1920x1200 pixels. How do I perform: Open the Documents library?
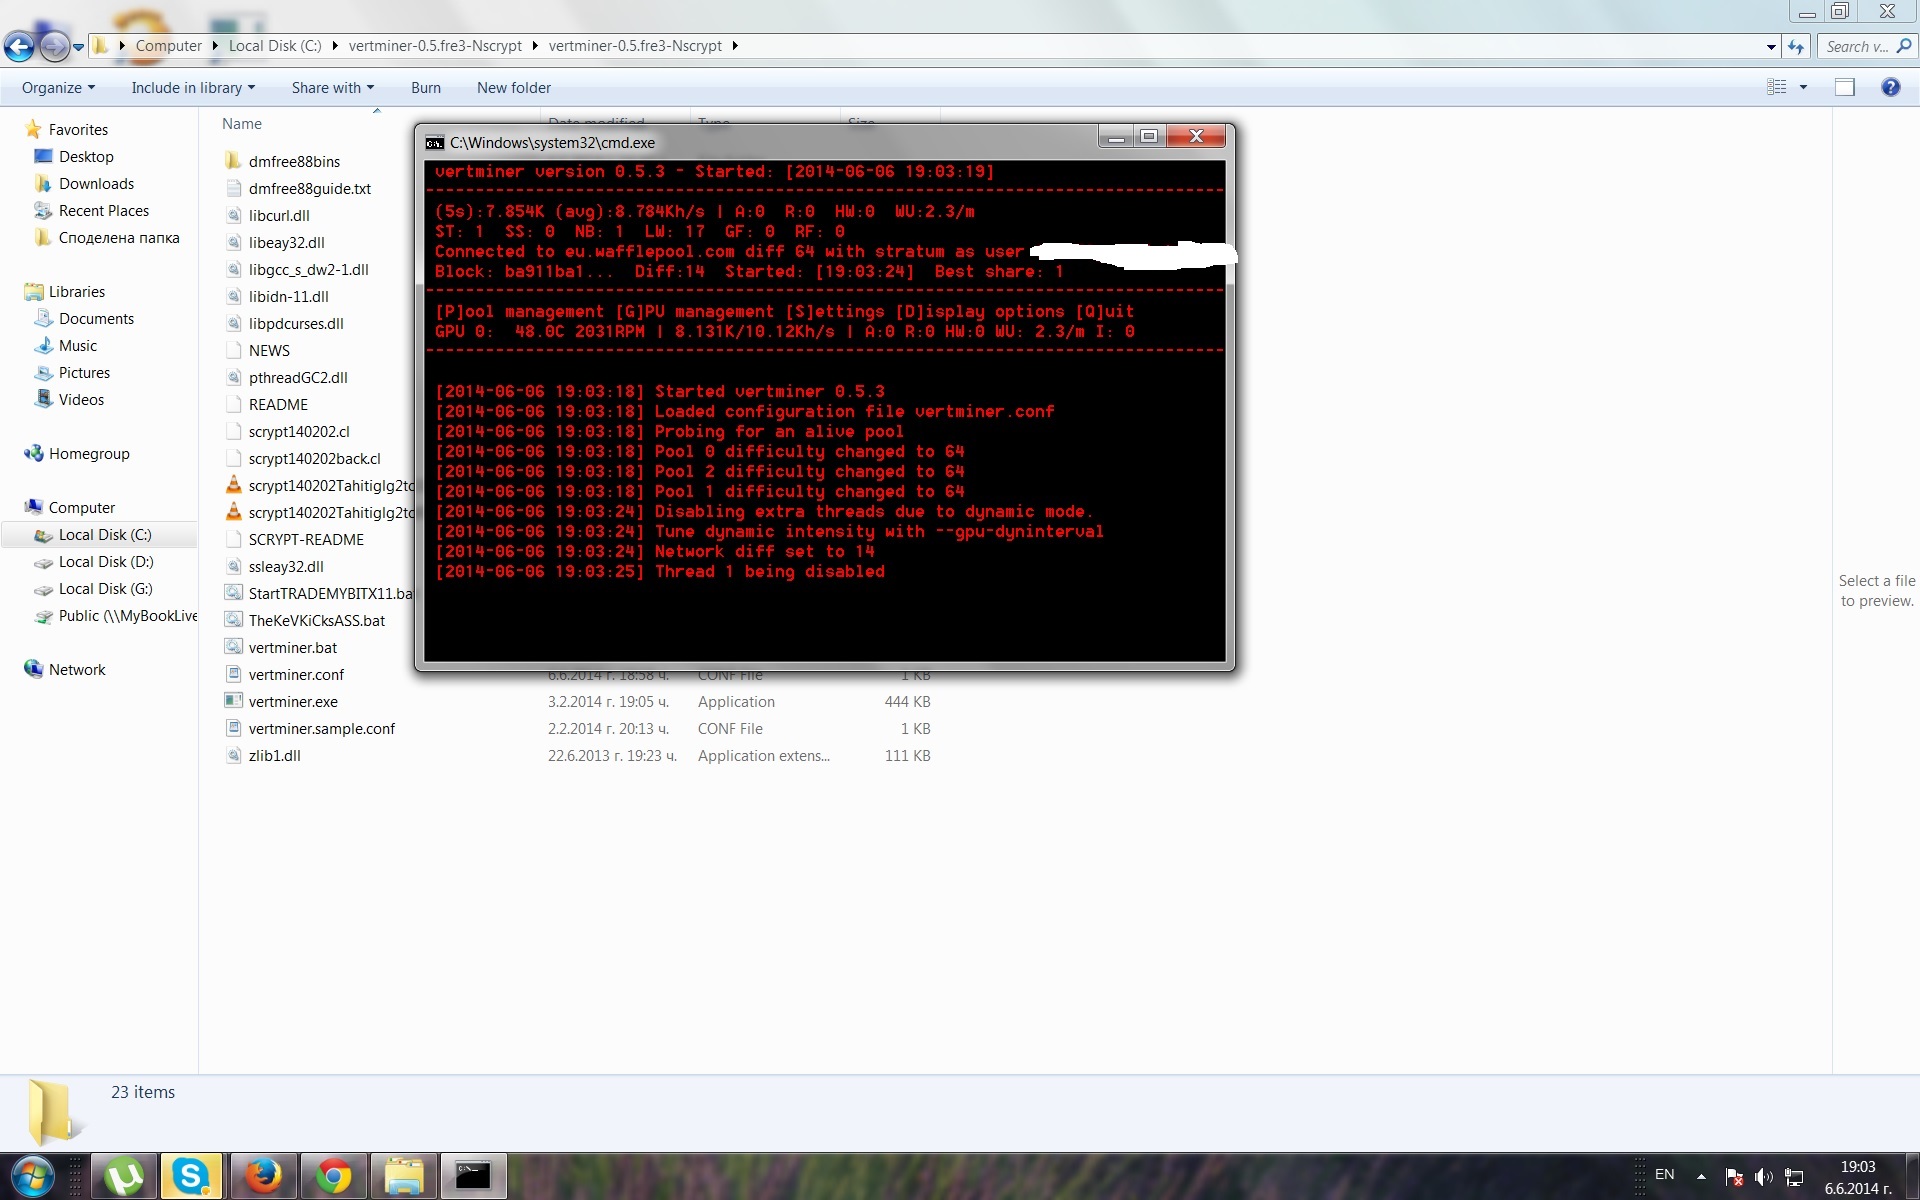96,319
